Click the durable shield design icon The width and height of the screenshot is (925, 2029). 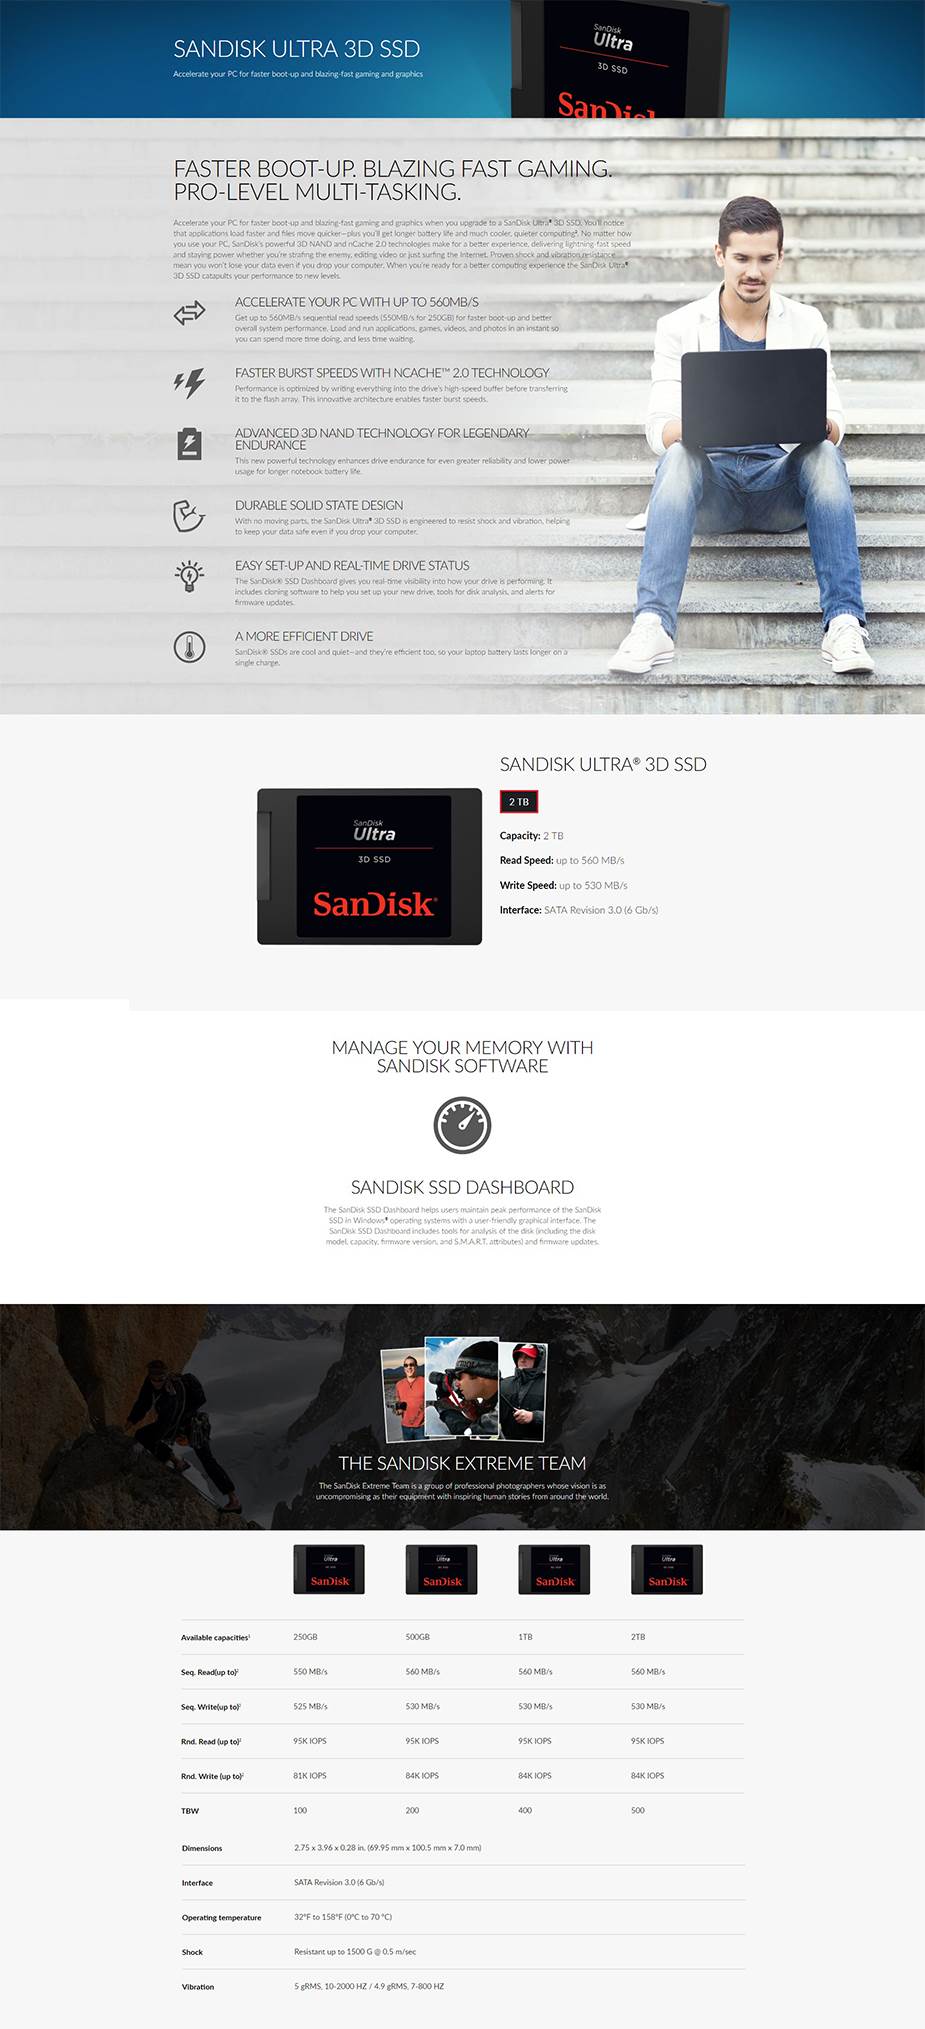[189, 516]
